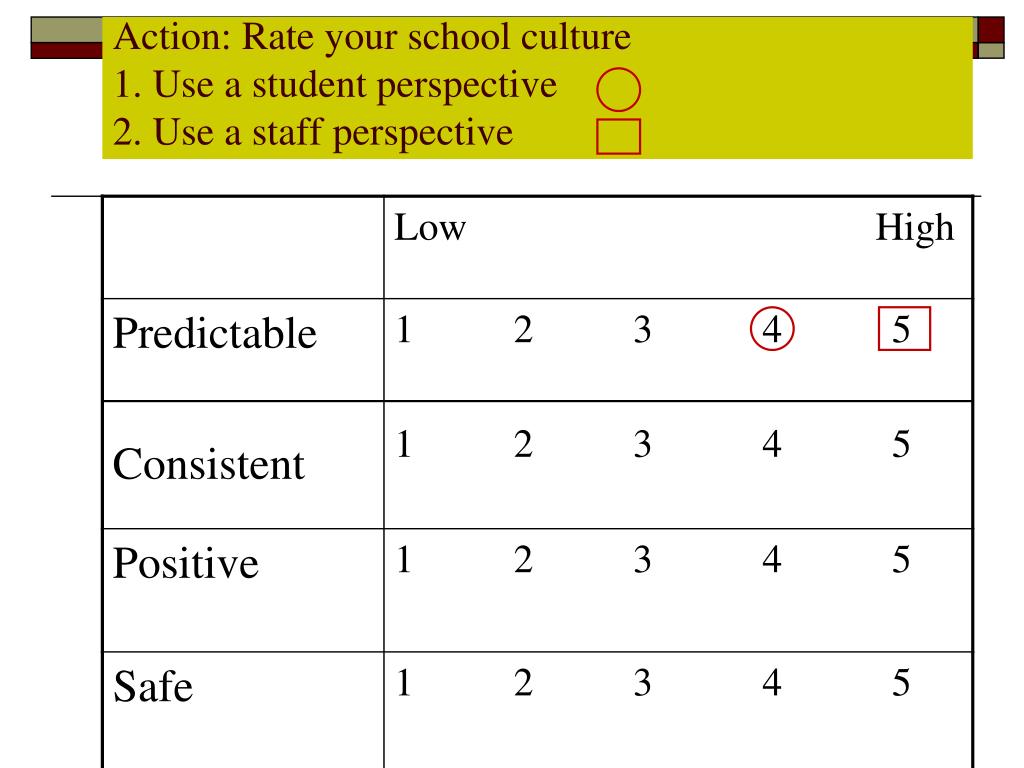Choose rating 3 in the Positive row

[x=642, y=560]
